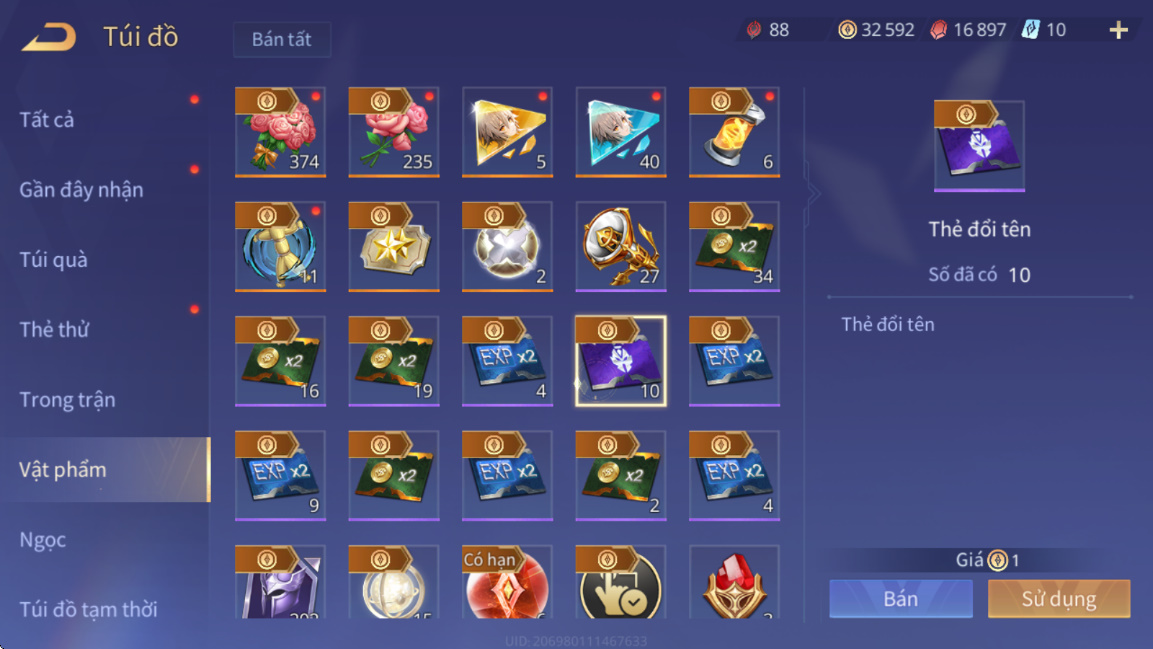The width and height of the screenshot is (1153, 649).
Task: Select the pink roses item with 235
Action: coord(393,132)
